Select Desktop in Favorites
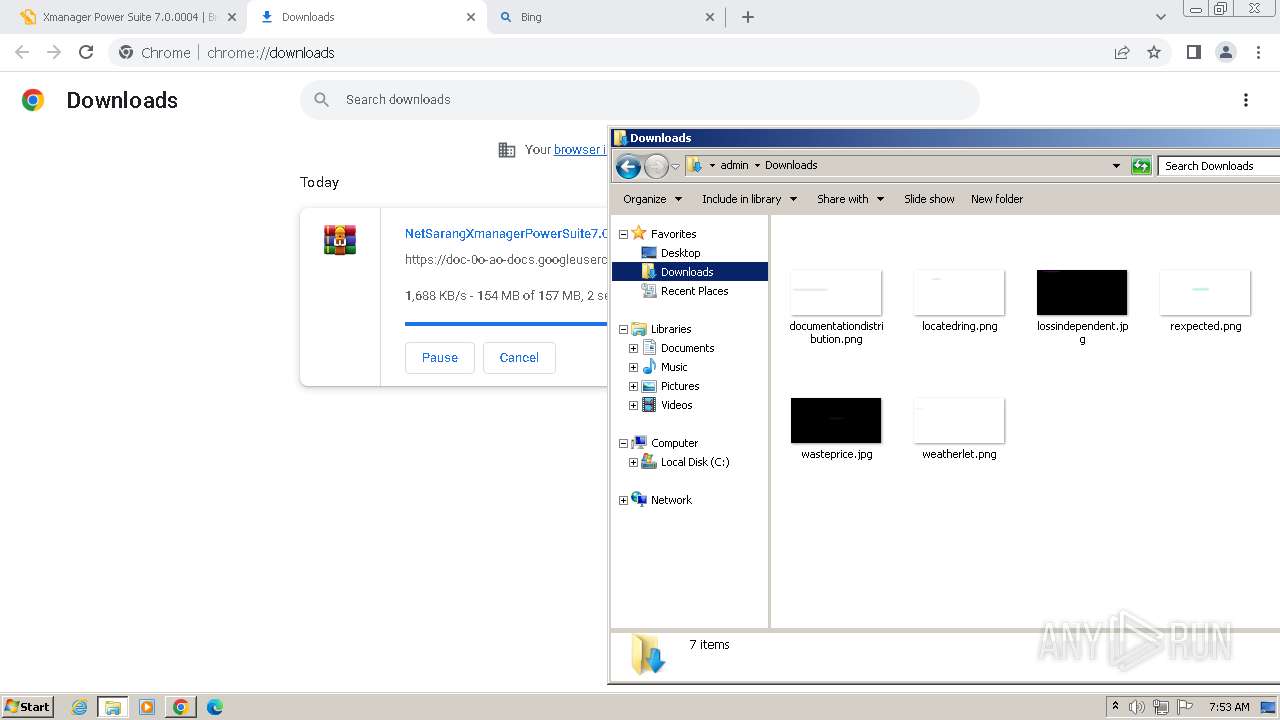The height and width of the screenshot is (720, 1280). (680, 253)
